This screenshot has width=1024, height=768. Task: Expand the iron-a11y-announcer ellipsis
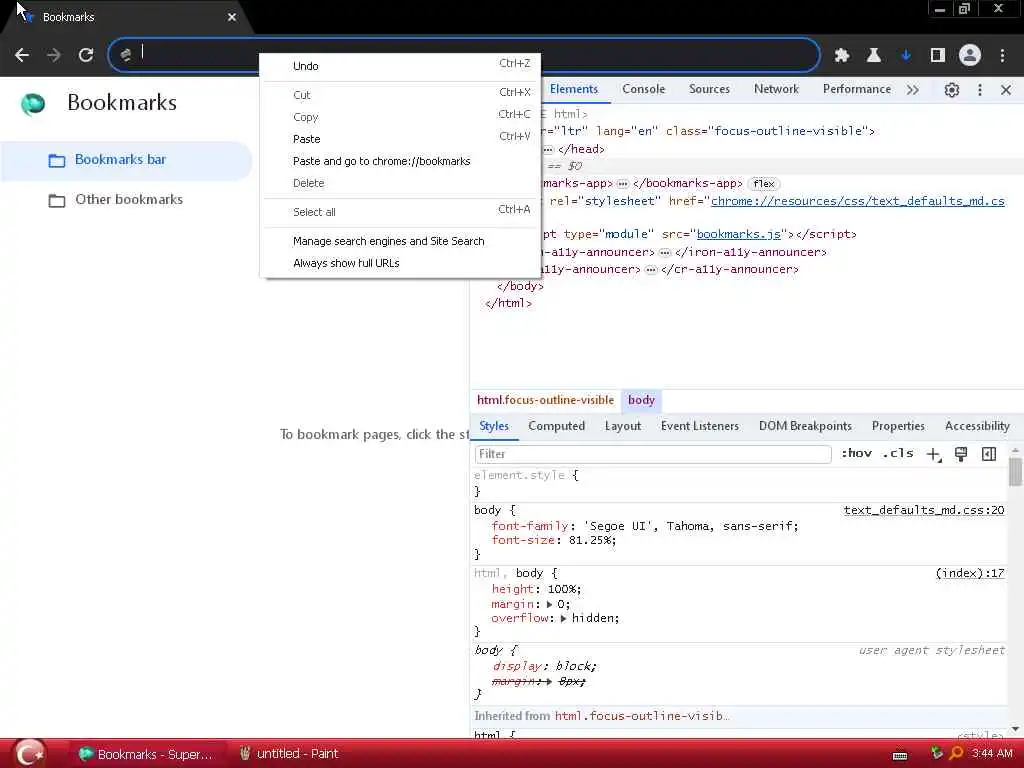tap(665, 253)
